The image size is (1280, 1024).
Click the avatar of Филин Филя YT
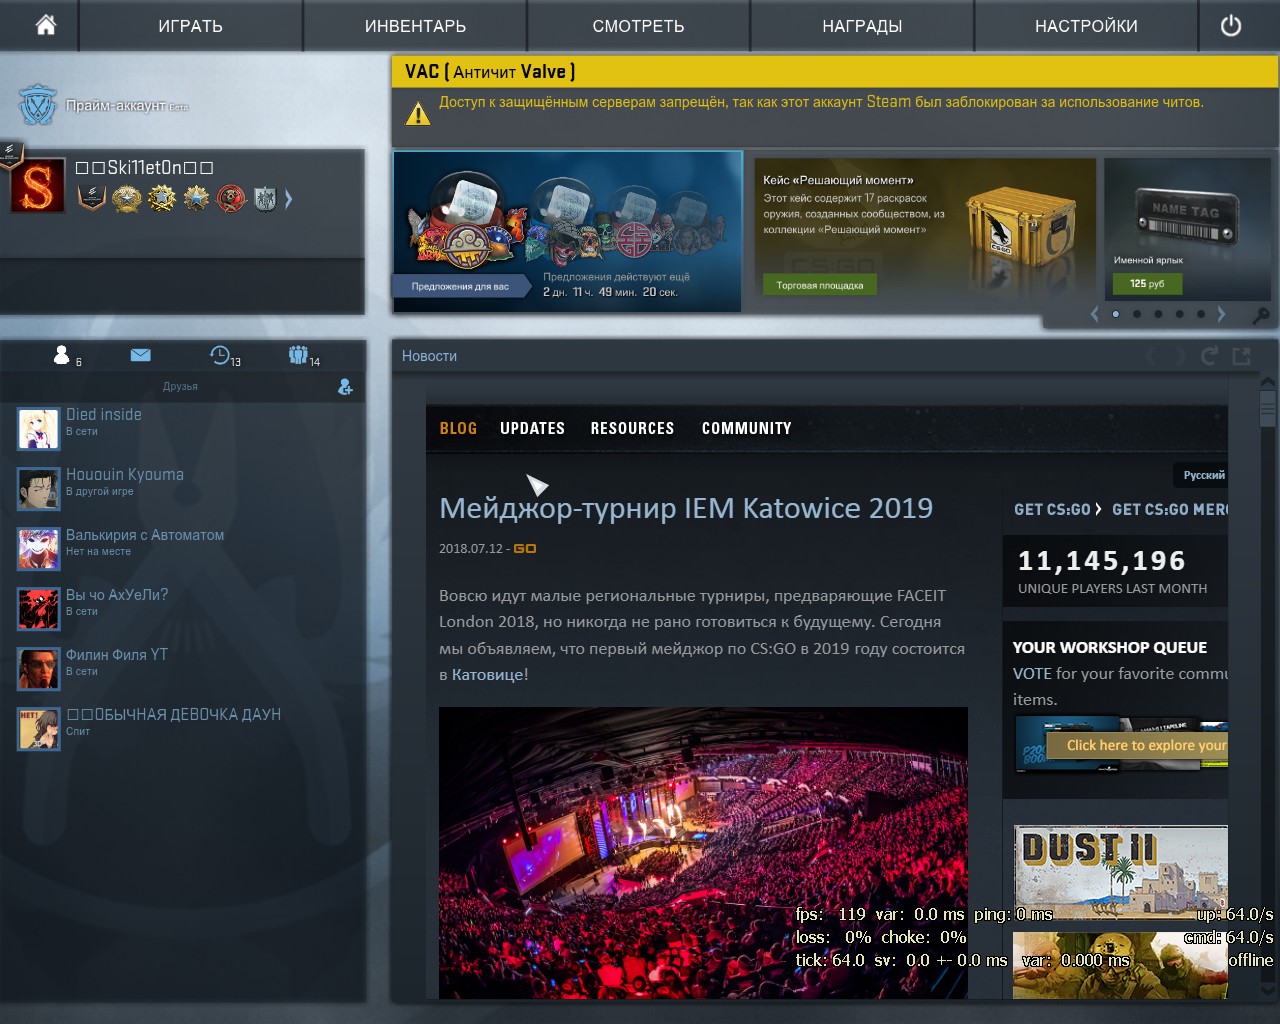(39, 668)
